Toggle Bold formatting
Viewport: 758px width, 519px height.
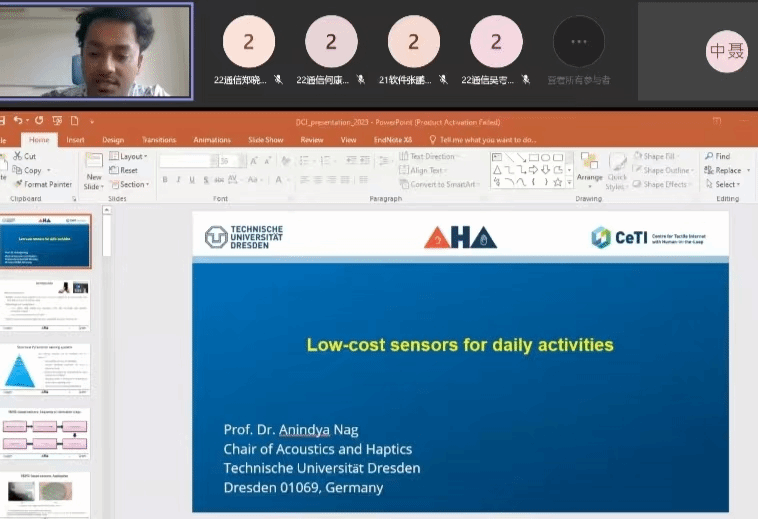(164, 180)
